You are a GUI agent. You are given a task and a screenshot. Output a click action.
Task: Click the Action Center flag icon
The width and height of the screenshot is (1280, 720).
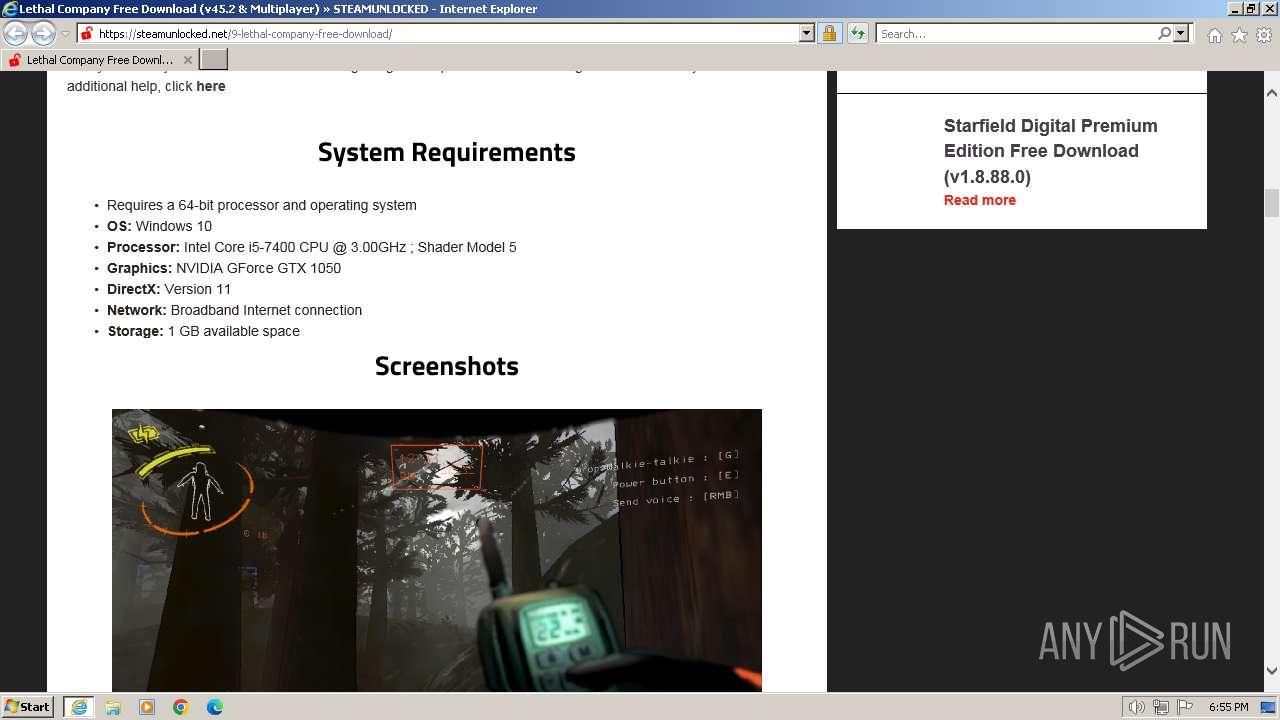1184,707
